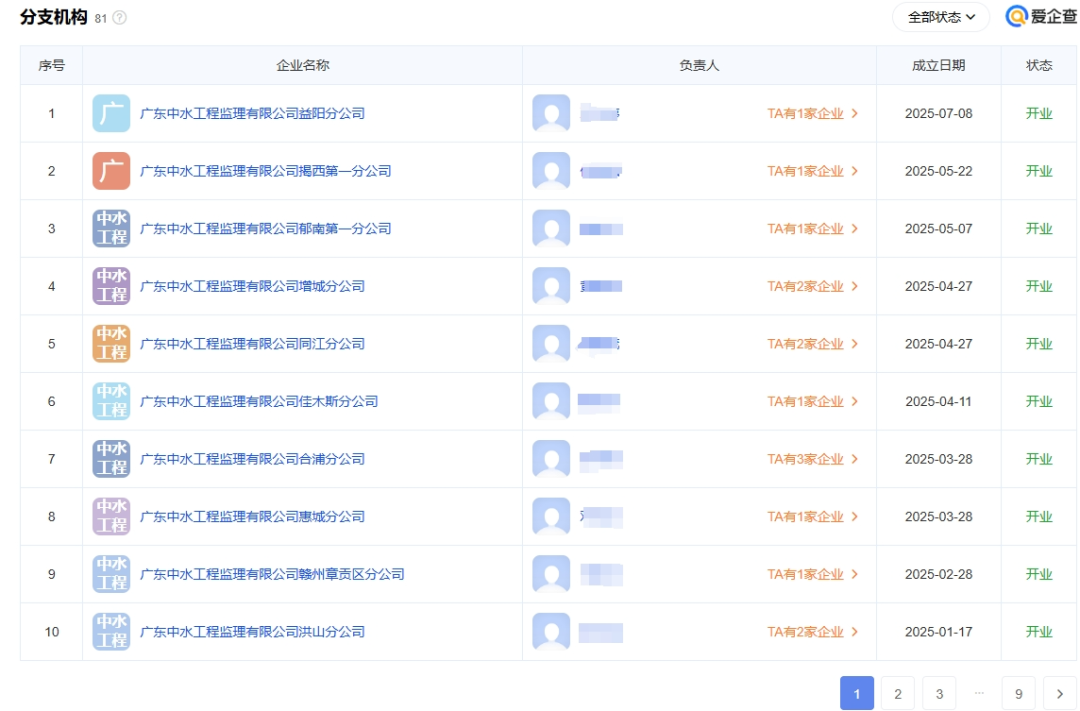1080x711 pixels.
Task: Click the avatar of 增城分公司 负责人
Action: pyautogui.click(x=550, y=286)
